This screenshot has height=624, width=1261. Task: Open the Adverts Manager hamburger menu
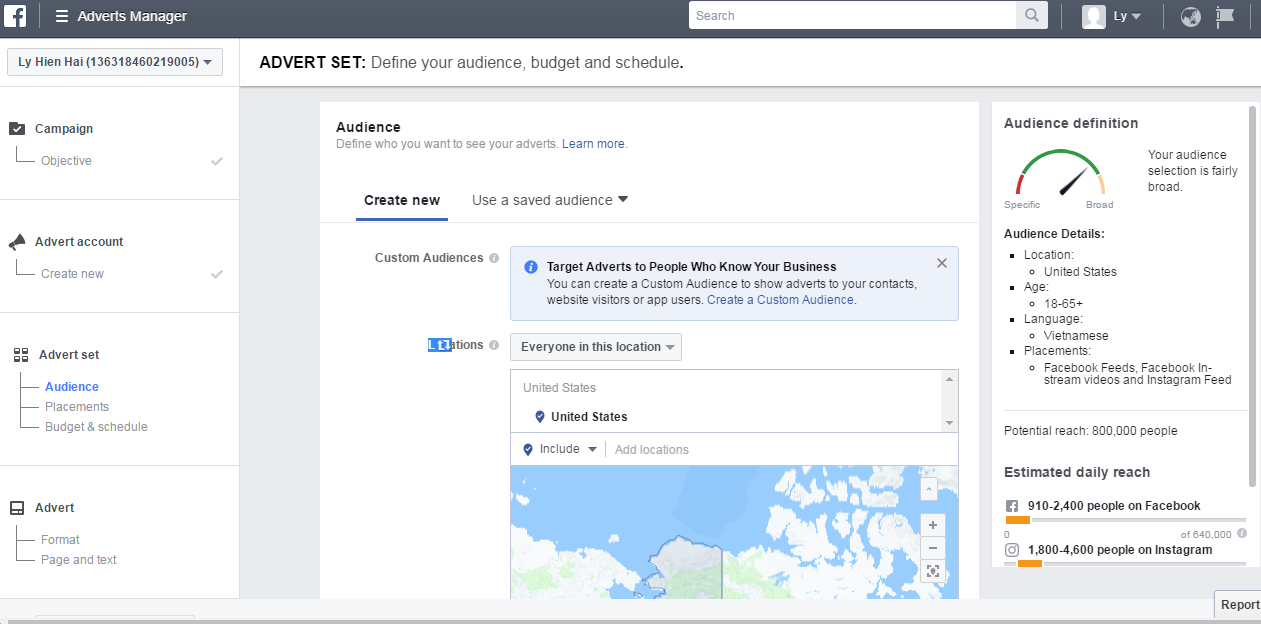click(x=62, y=16)
